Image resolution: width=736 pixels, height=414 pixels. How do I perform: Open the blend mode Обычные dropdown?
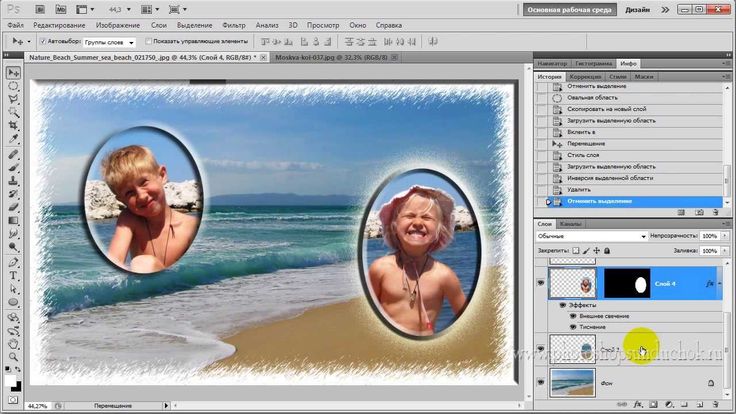coord(590,236)
